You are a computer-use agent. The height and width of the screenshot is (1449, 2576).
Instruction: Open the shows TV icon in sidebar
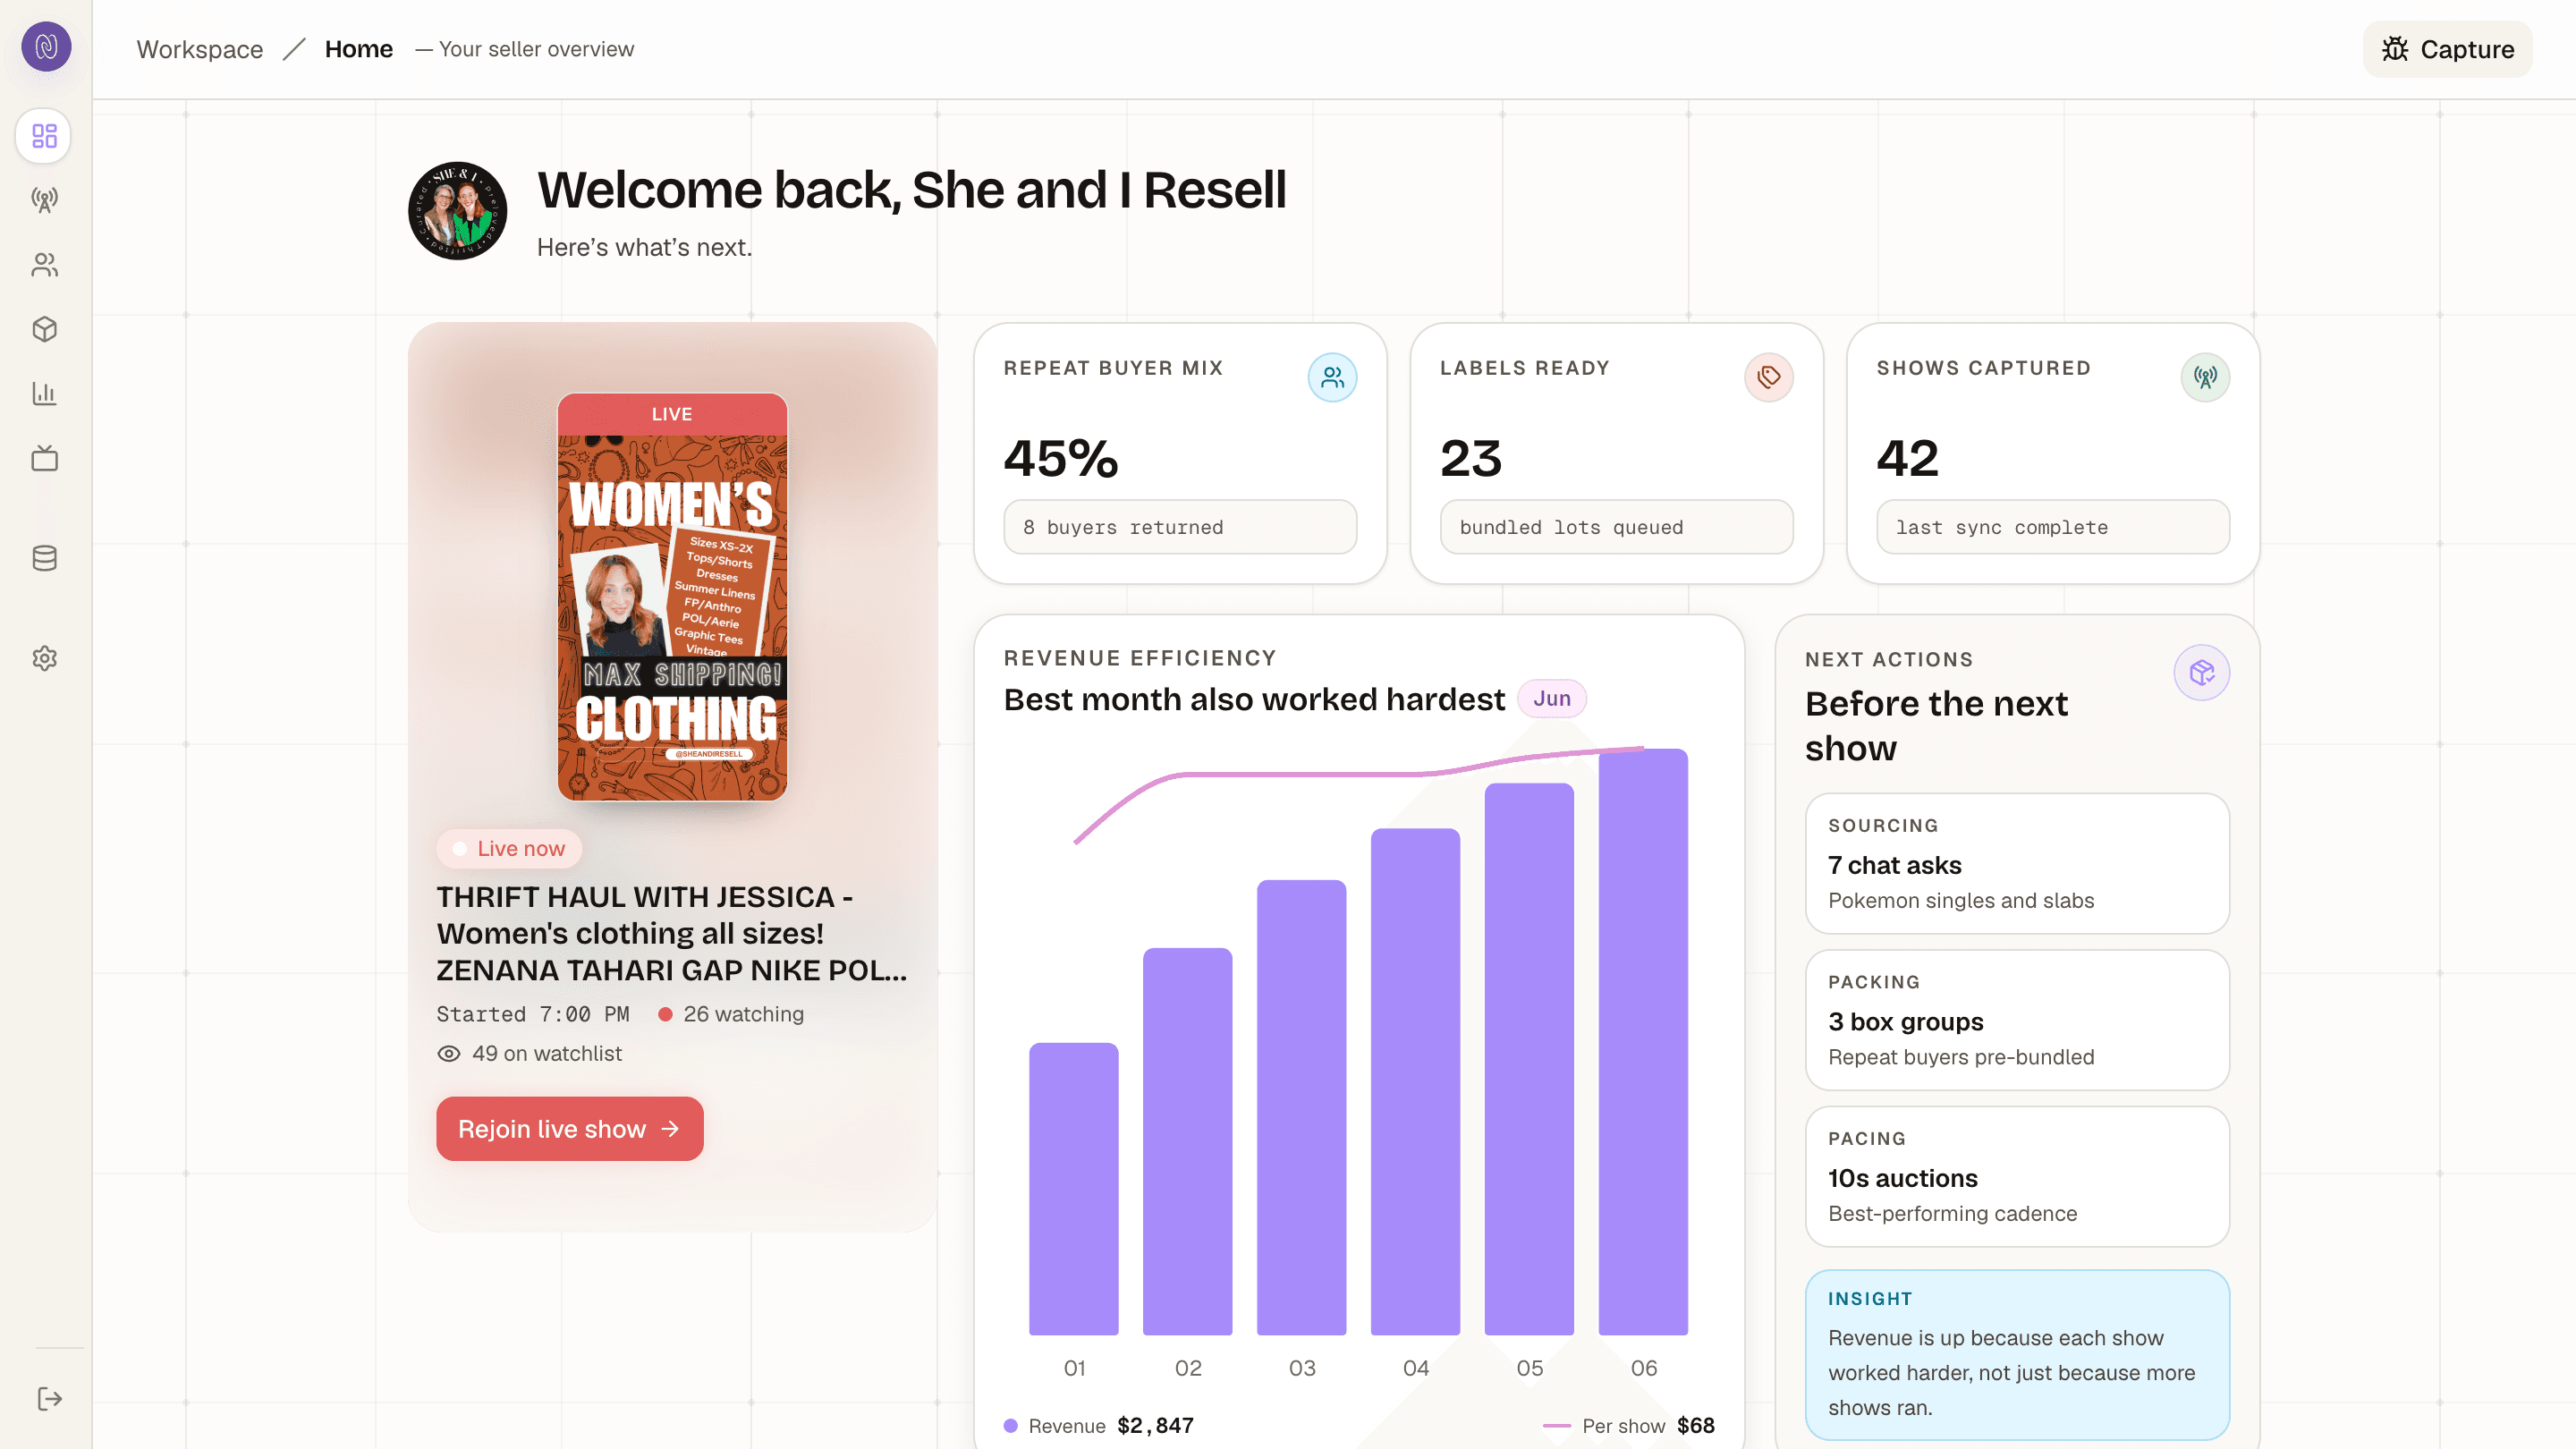(x=44, y=458)
